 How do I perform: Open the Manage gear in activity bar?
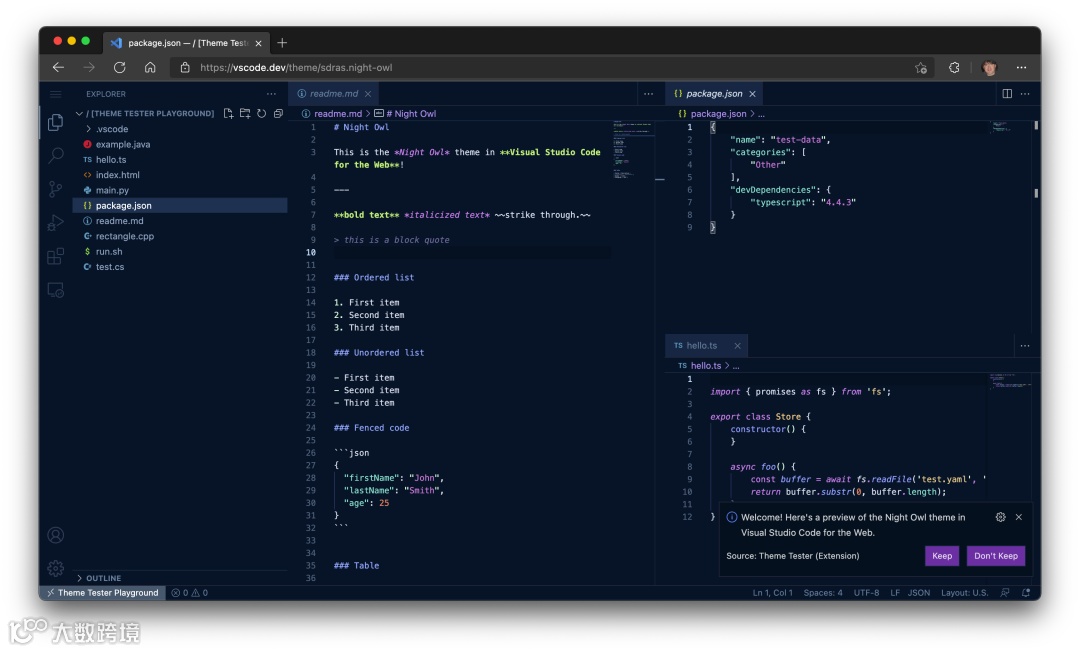click(56, 568)
